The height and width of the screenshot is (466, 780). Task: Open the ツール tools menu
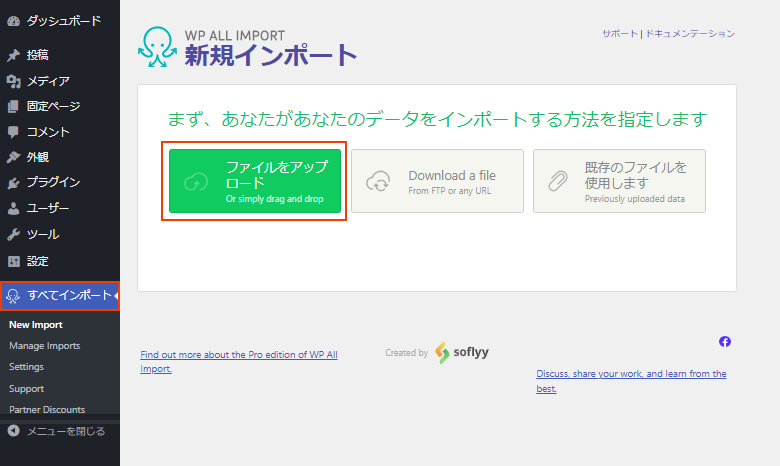pyautogui.click(x=42, y=234)
